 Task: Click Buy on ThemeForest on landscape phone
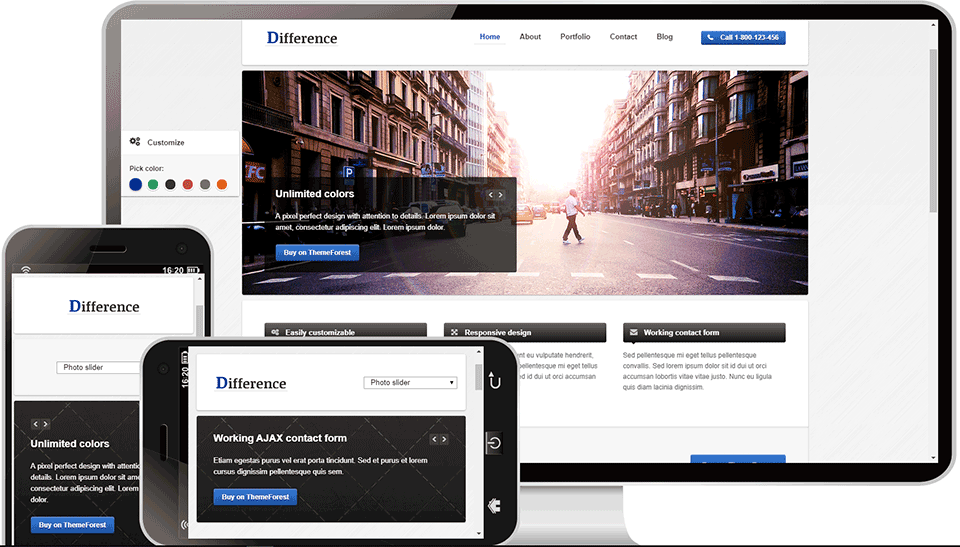point(255,497)
